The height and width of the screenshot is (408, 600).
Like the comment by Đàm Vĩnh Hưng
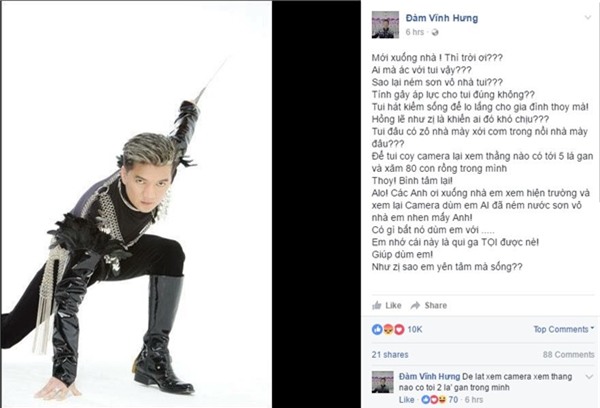point(406,400)
